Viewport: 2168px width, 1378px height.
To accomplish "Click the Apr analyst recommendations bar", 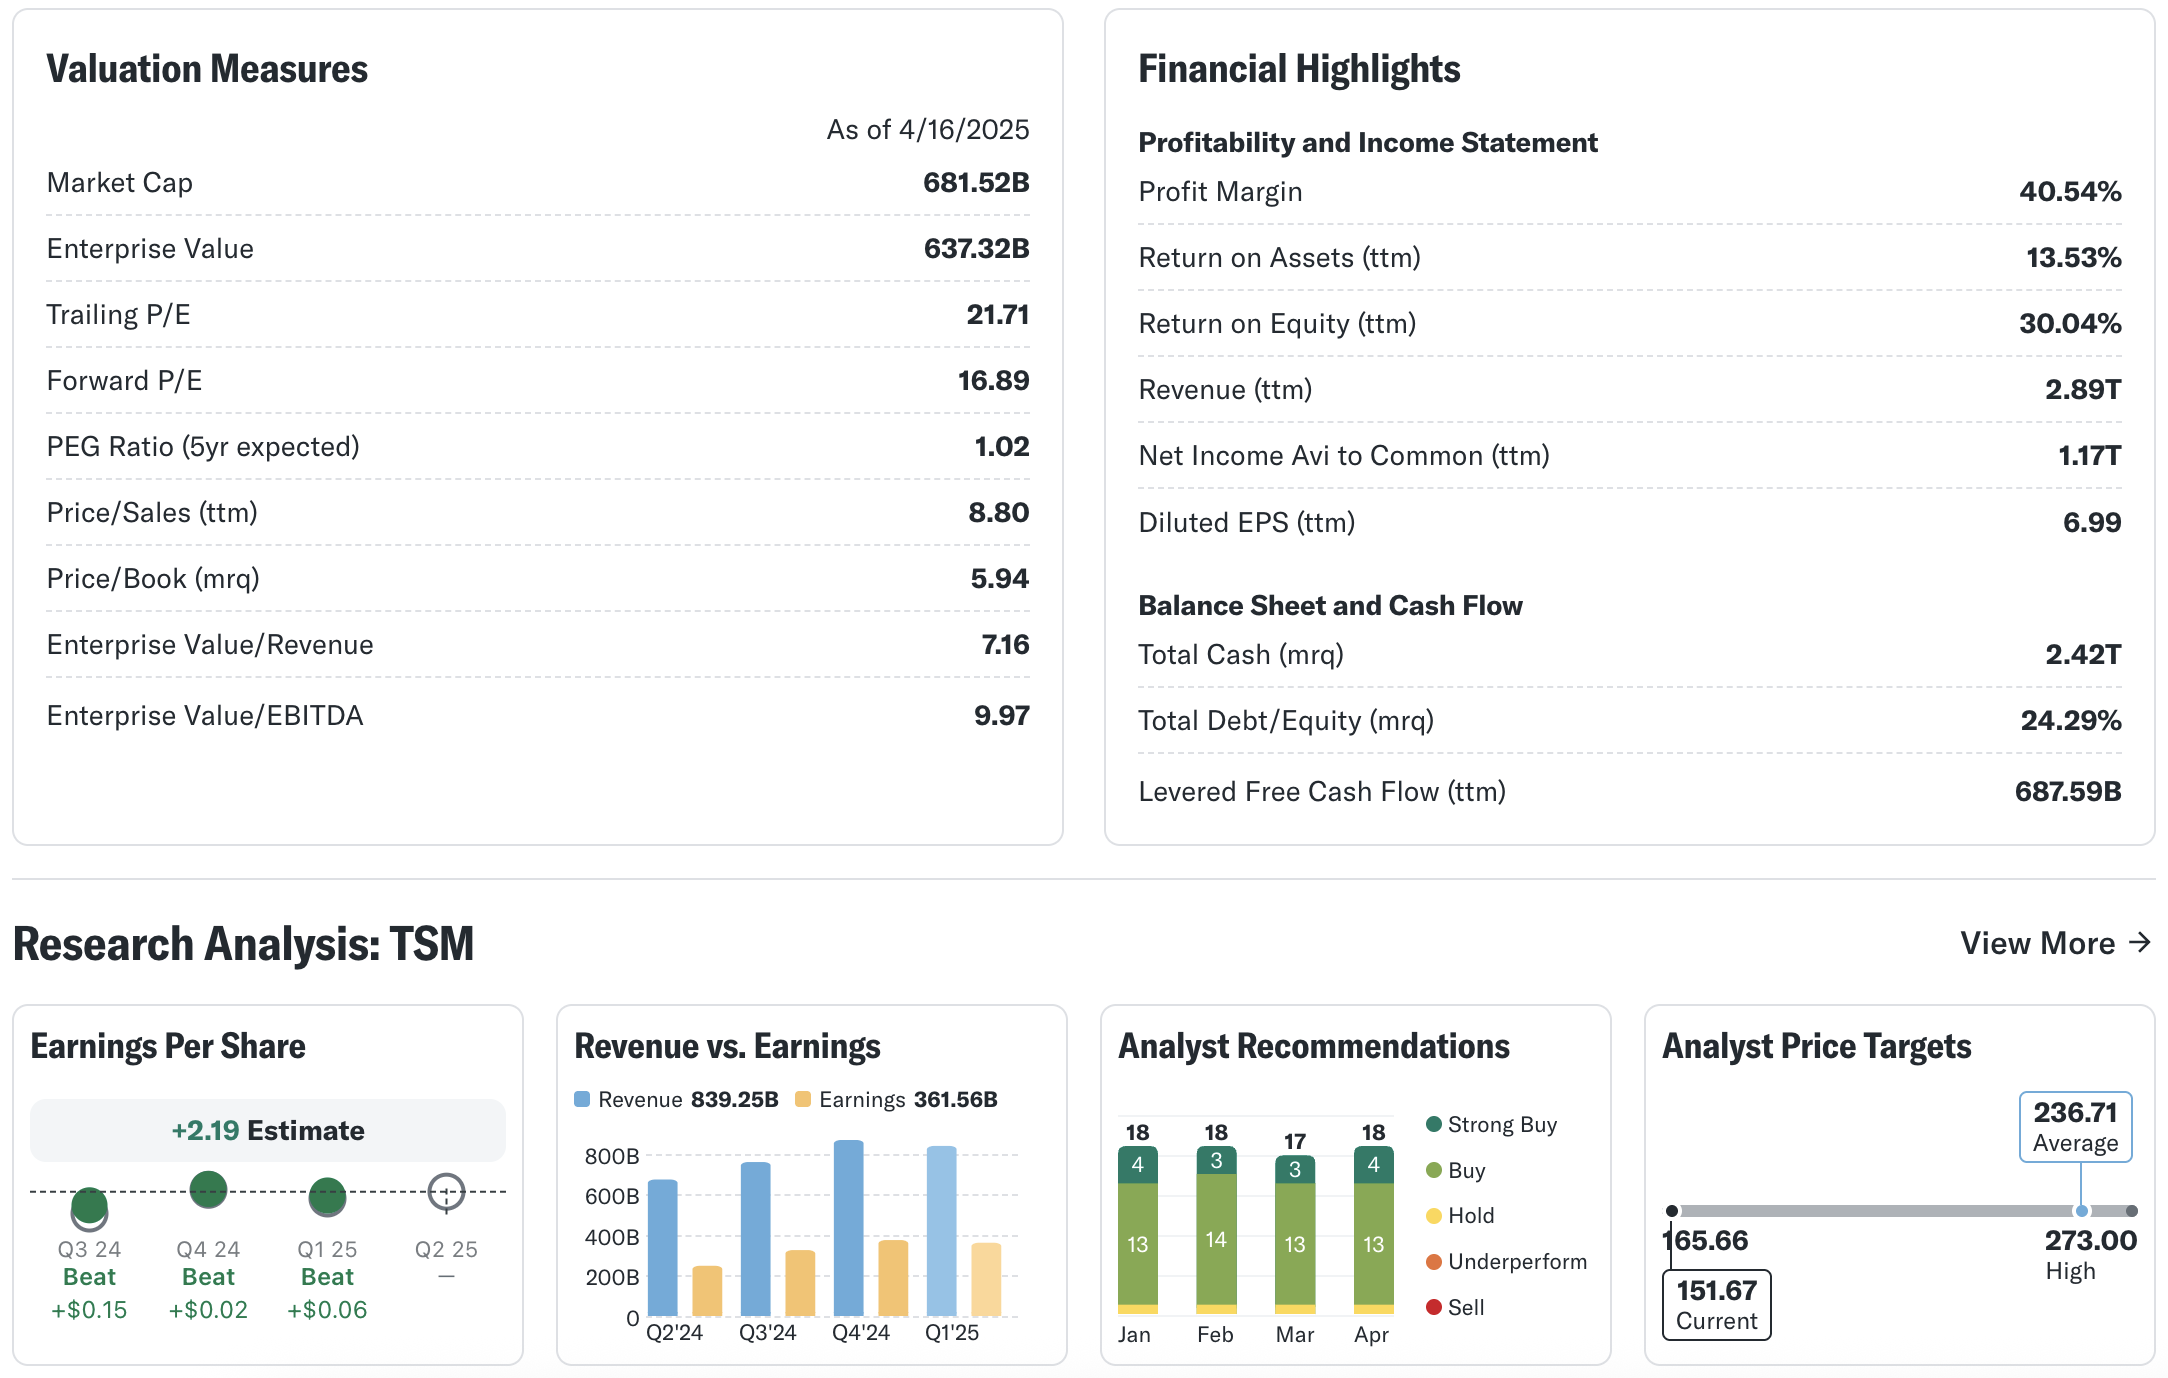I will coord(1373,1230).
